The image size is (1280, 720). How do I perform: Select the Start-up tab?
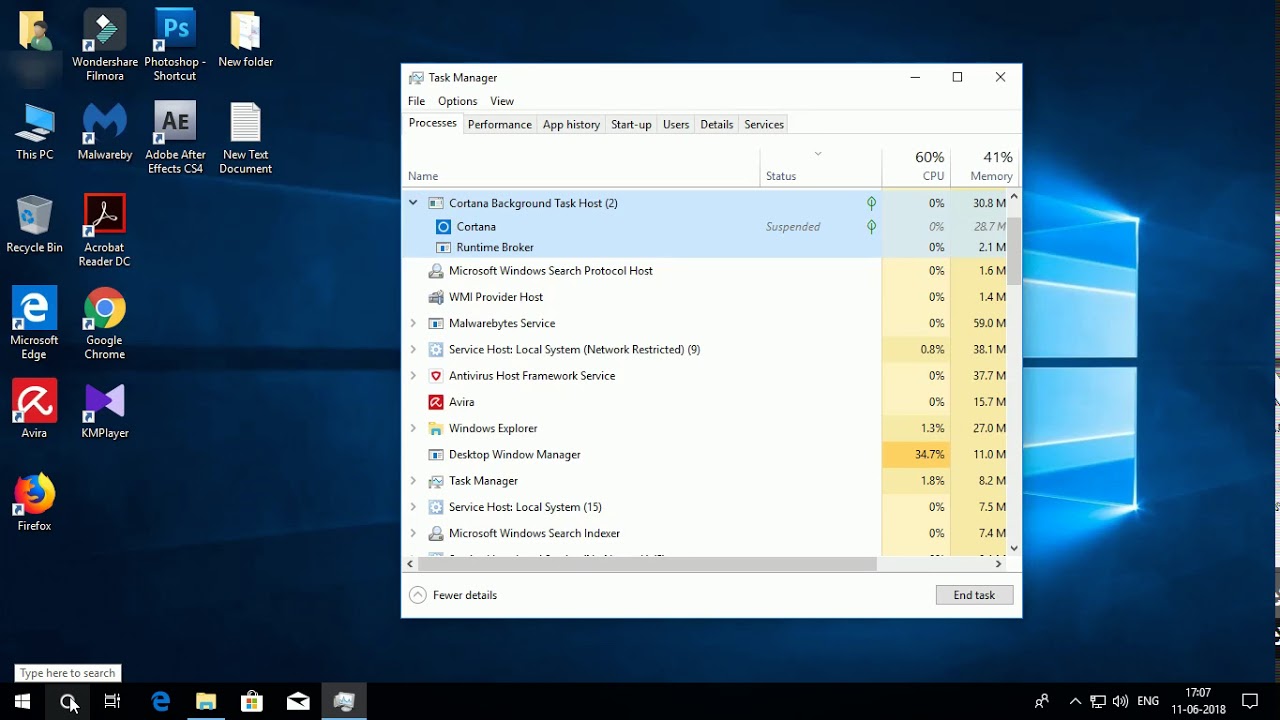(630, 124)
